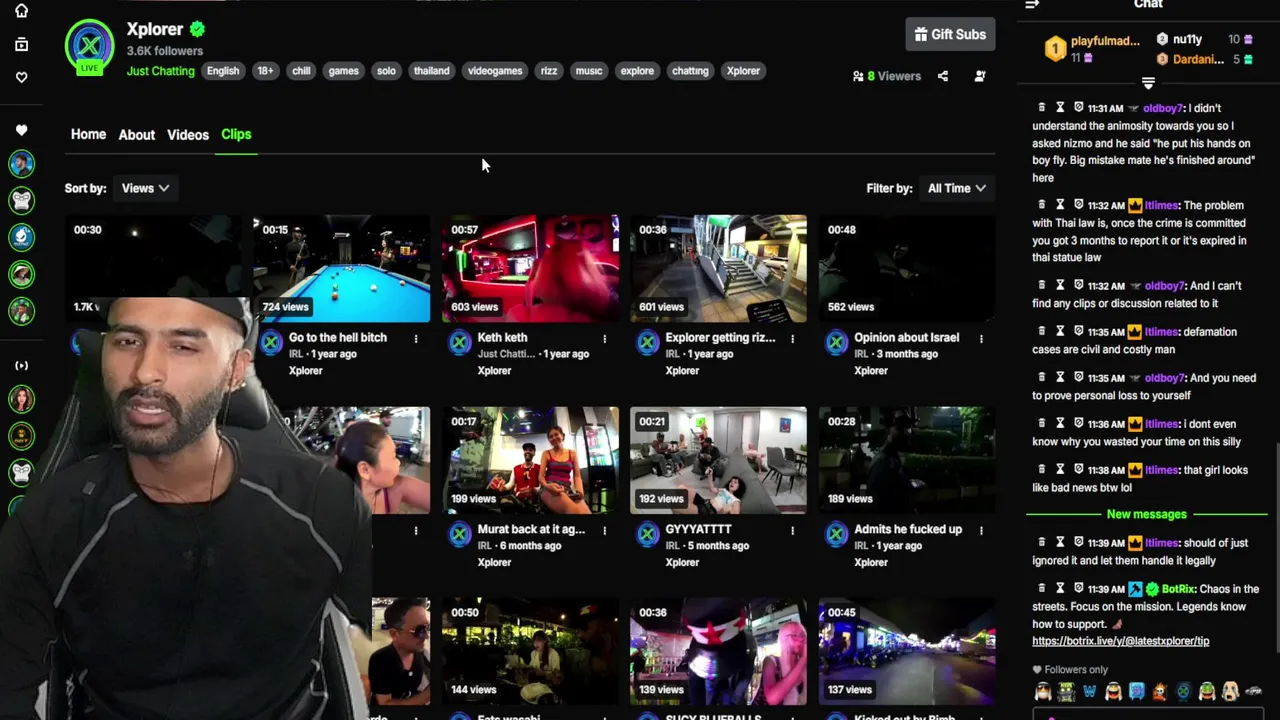Open options for Admits he fucked up clip
This screenshot has width=1280, height=720.
[x=981, y=530]
